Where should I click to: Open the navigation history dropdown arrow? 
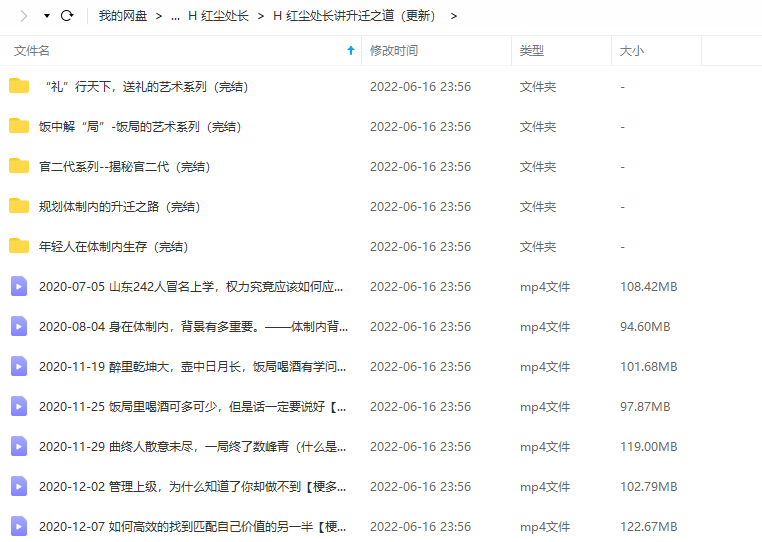pyautogui.click(x=46, y=16)
